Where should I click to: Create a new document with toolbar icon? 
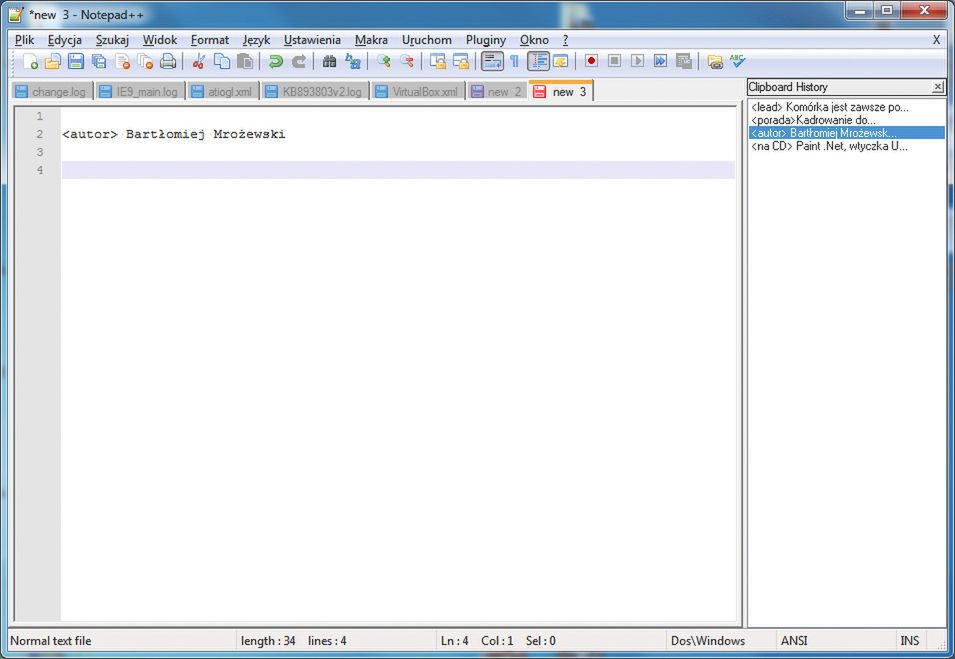(x=30, y=61)
